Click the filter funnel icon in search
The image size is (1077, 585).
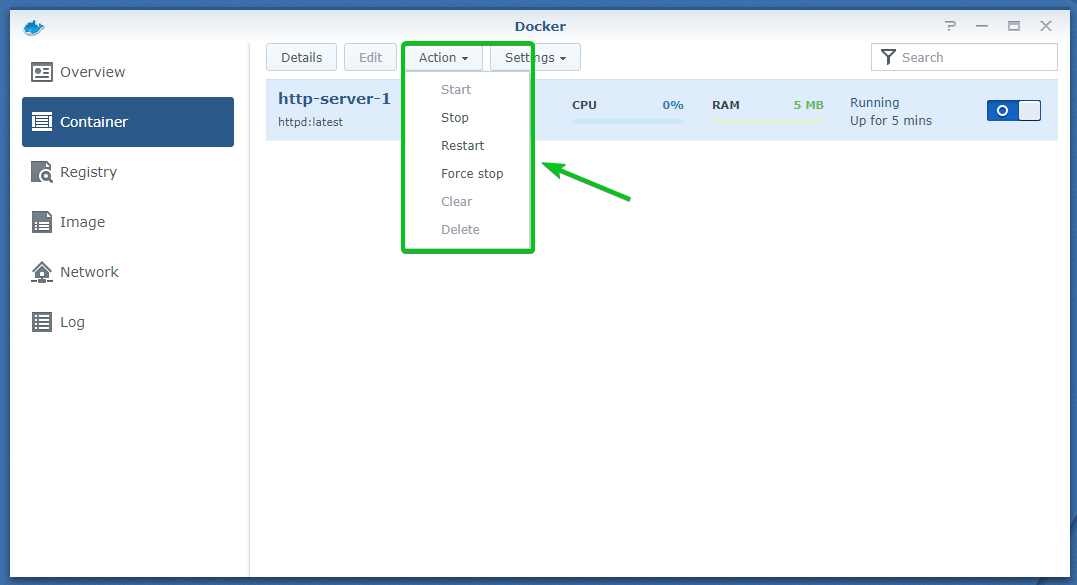pos(888,57)
